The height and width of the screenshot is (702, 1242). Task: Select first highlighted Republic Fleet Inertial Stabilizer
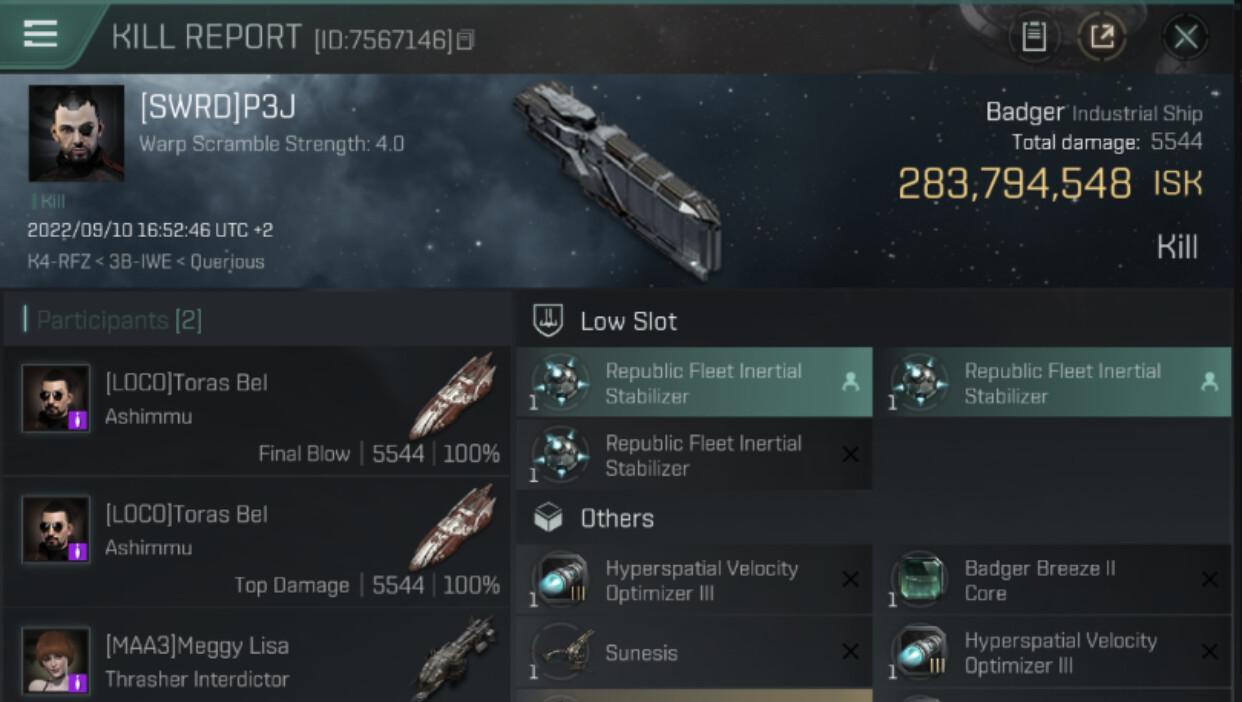(x=694, y=383)
